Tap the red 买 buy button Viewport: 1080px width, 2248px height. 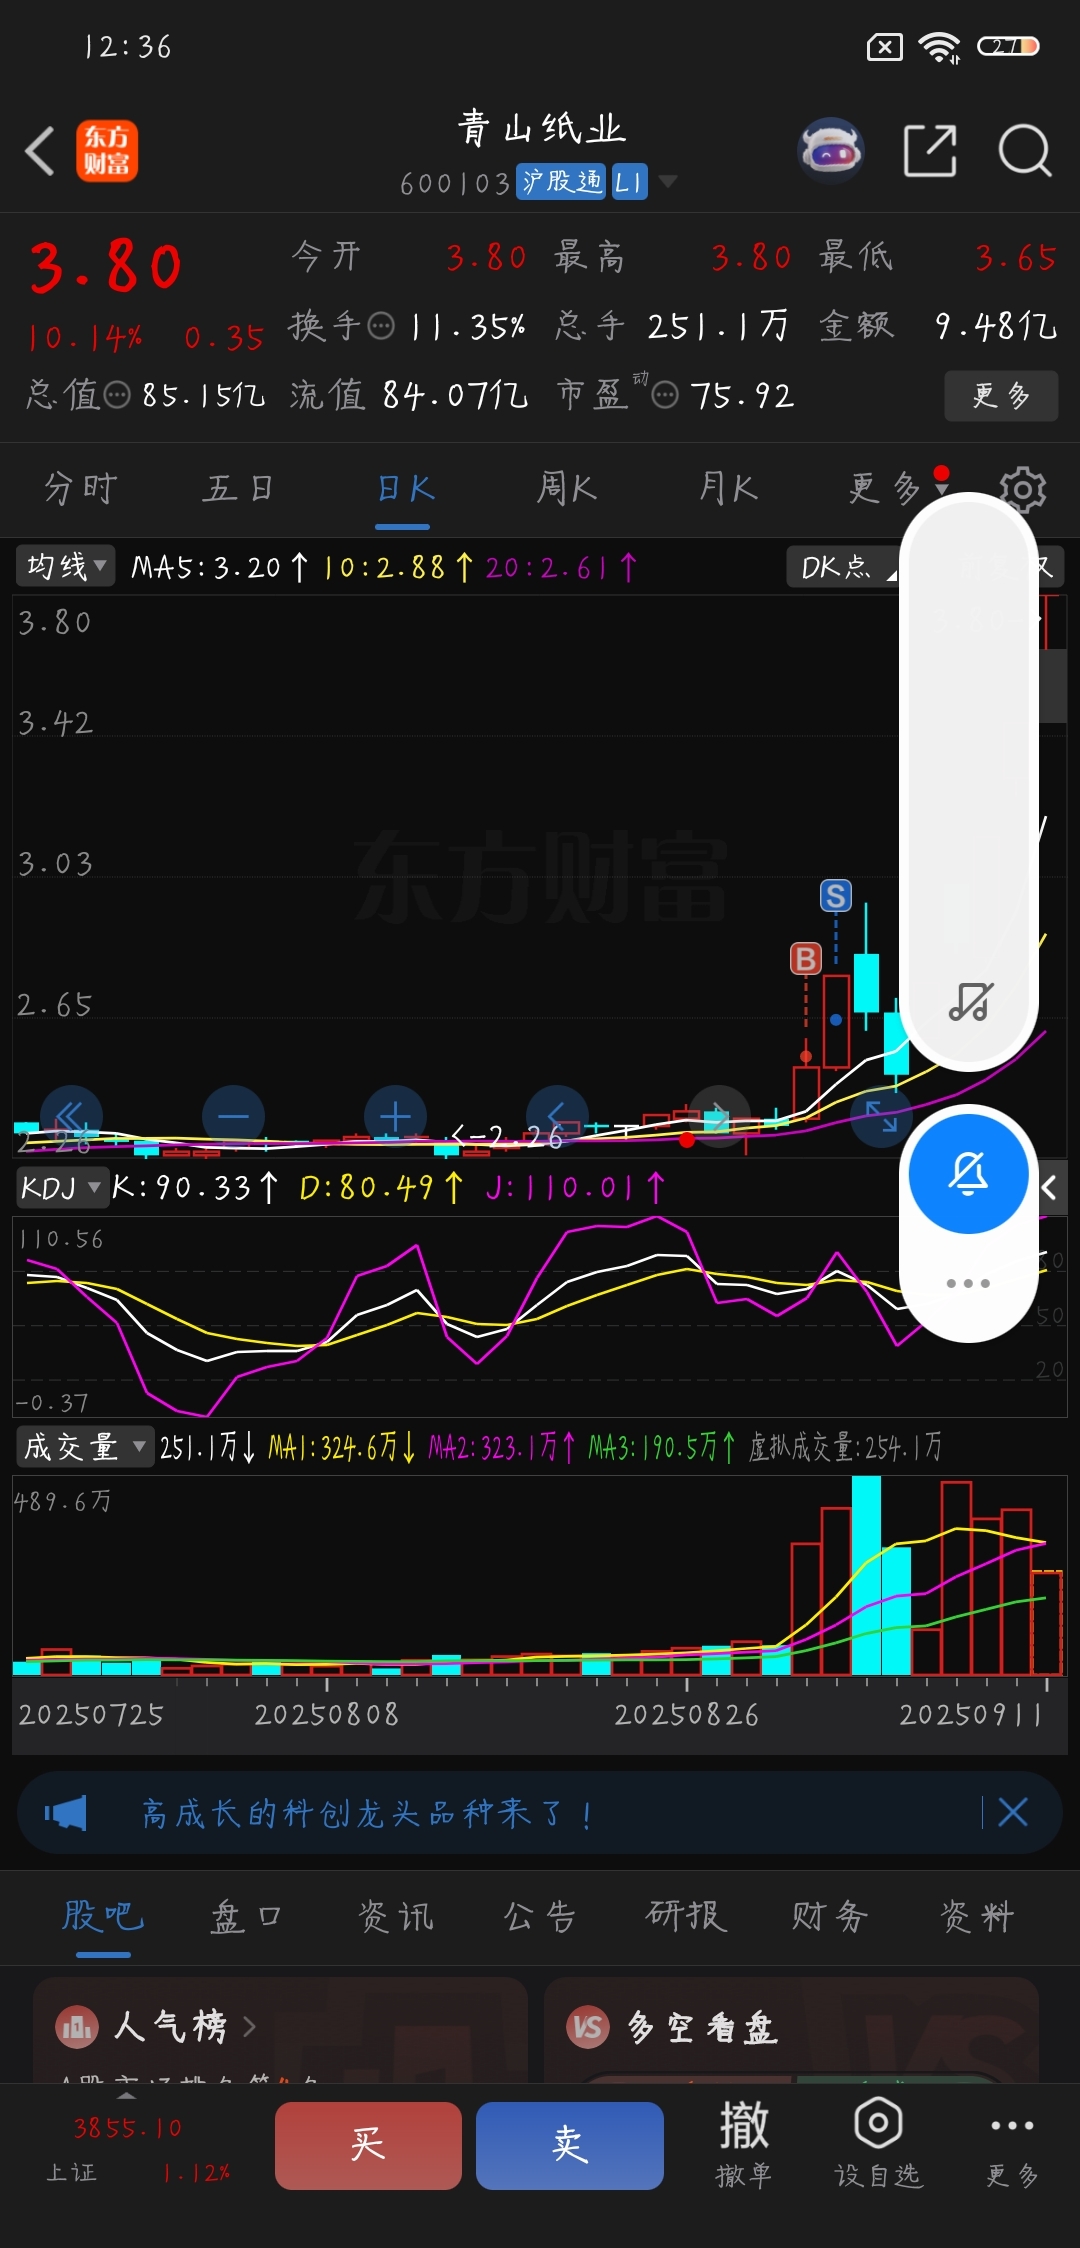368,2145
